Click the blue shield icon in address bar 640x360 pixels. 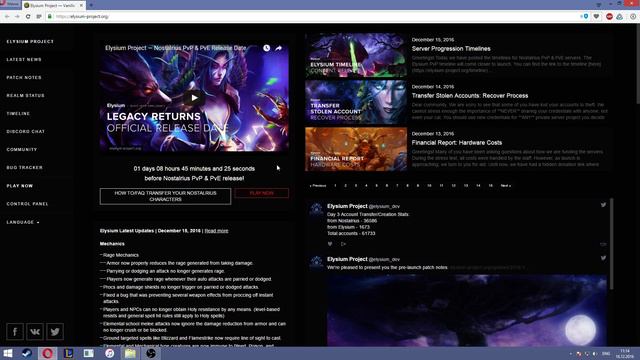click(x=585, y=17)
